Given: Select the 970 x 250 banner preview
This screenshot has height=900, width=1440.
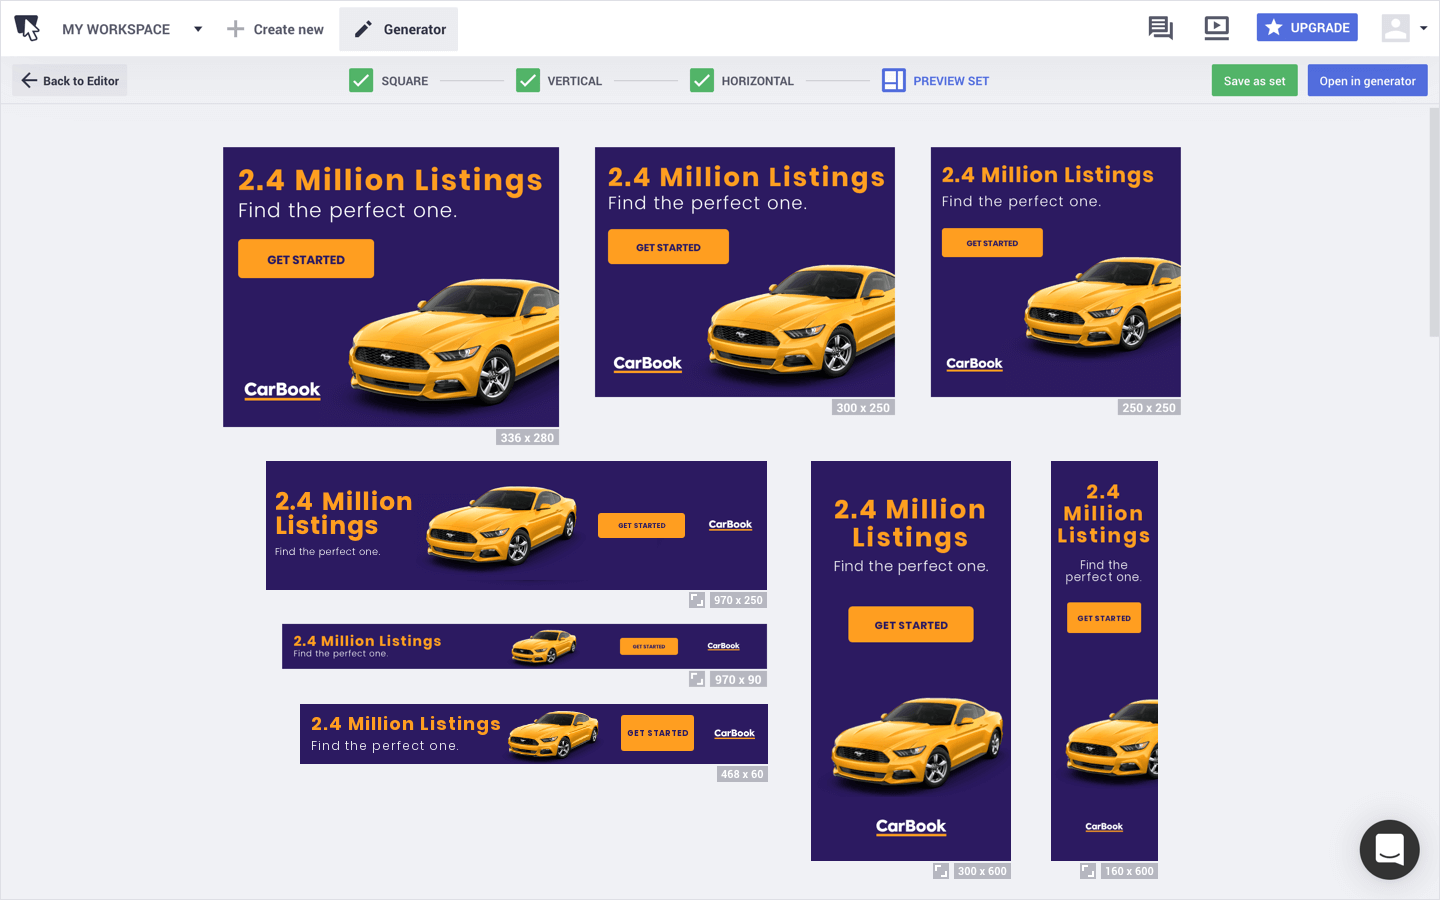Looking at the screenshot, I should pos(516,525).
